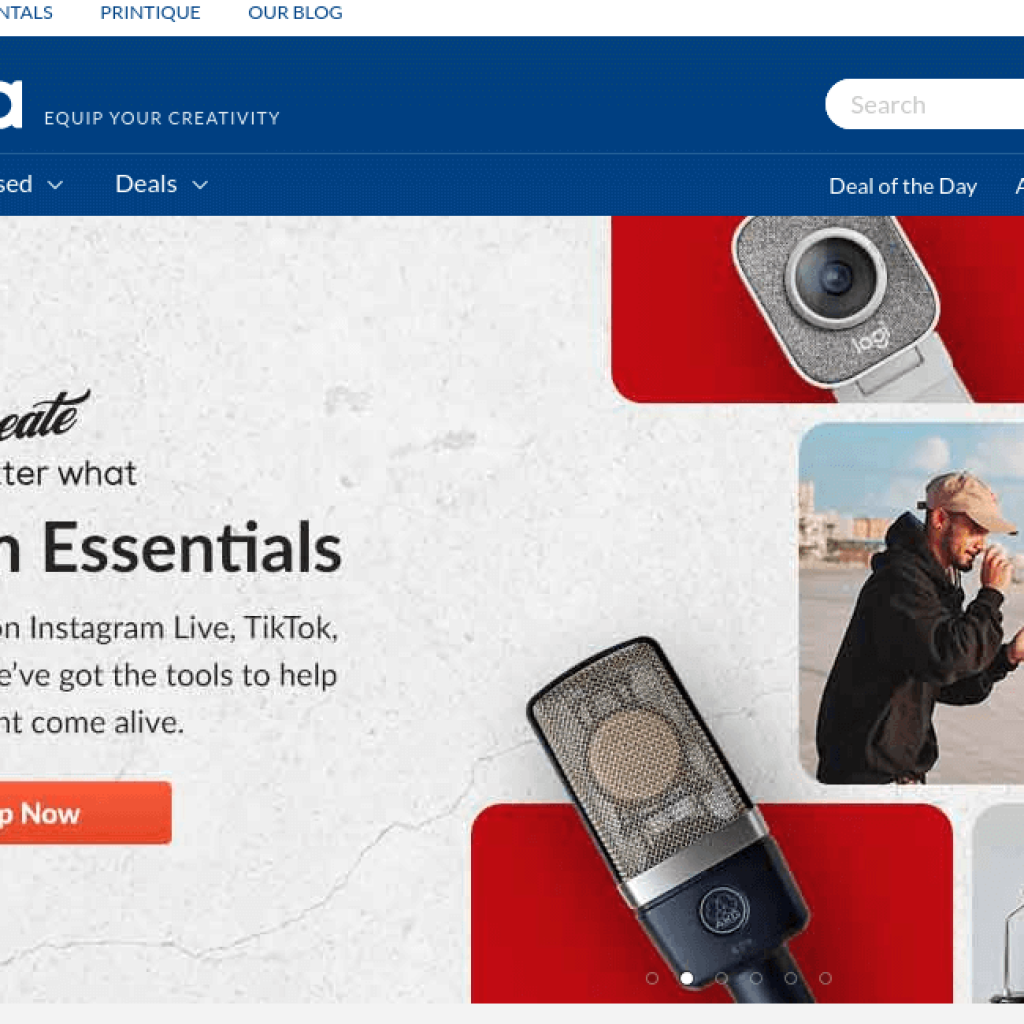The width and height of the screenshot is (1024, 1024).
Task: Expand the Deals dropdown chevron
Action: [x=200, y=185]
